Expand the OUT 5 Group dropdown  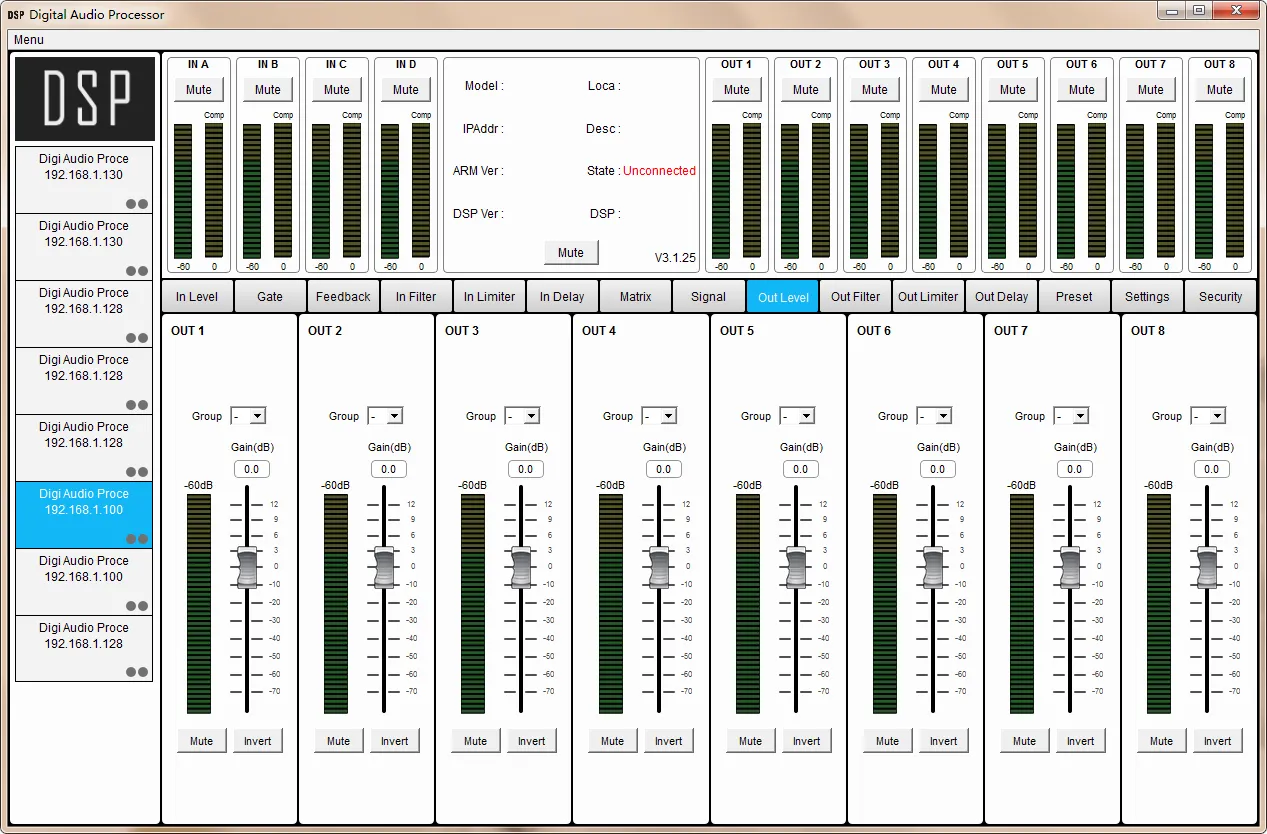797,416
